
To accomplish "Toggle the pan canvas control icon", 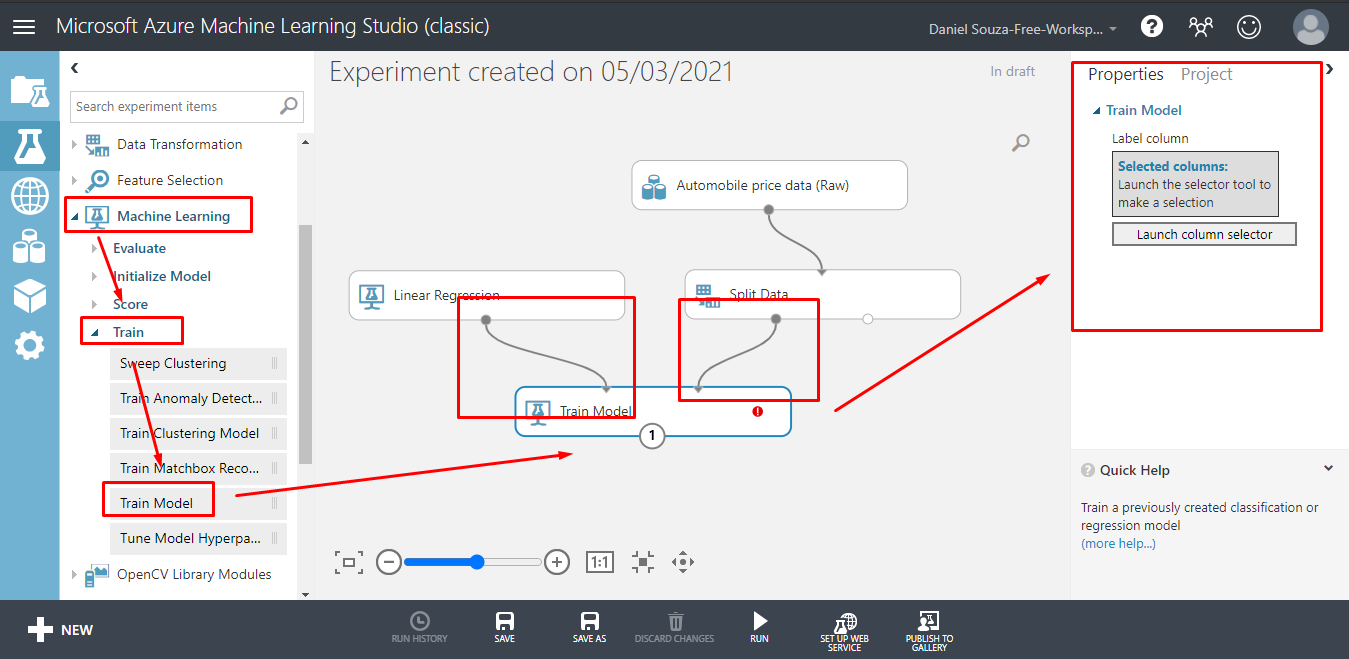I will pos(683,562).
